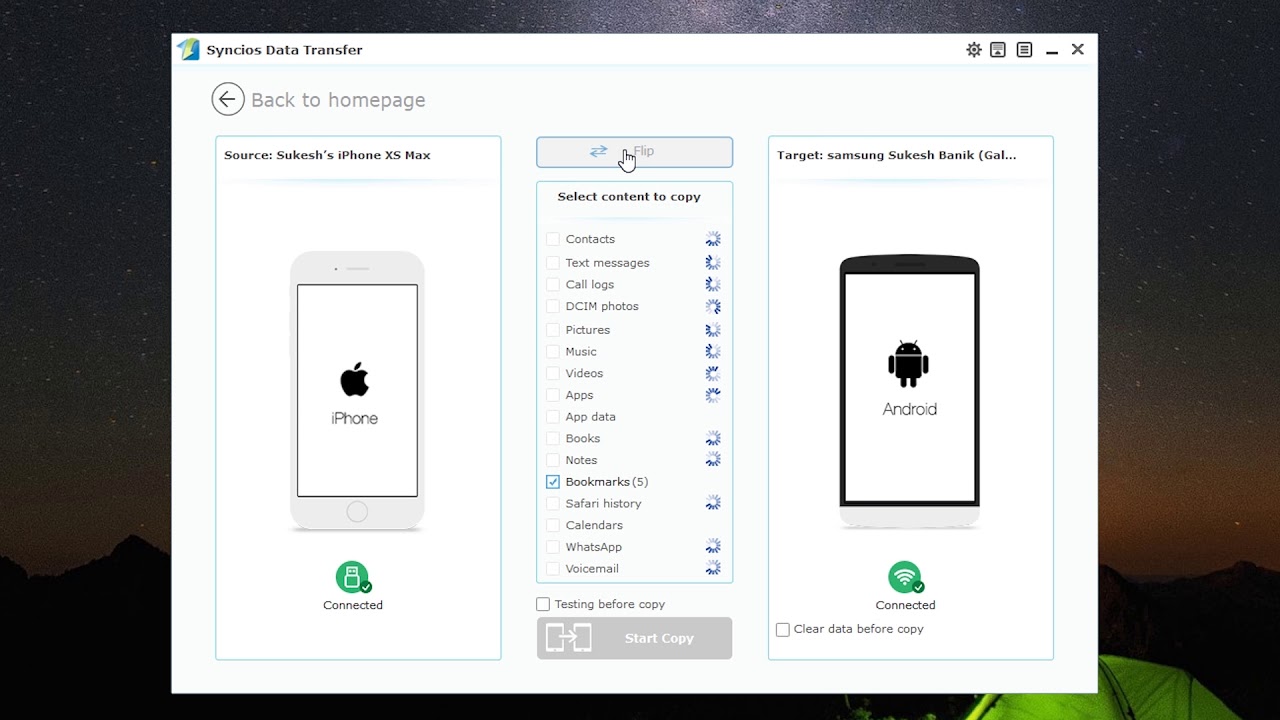1280x720 pixels.
Task: Click the loading spinner next to Books
Action: [713, 439]
